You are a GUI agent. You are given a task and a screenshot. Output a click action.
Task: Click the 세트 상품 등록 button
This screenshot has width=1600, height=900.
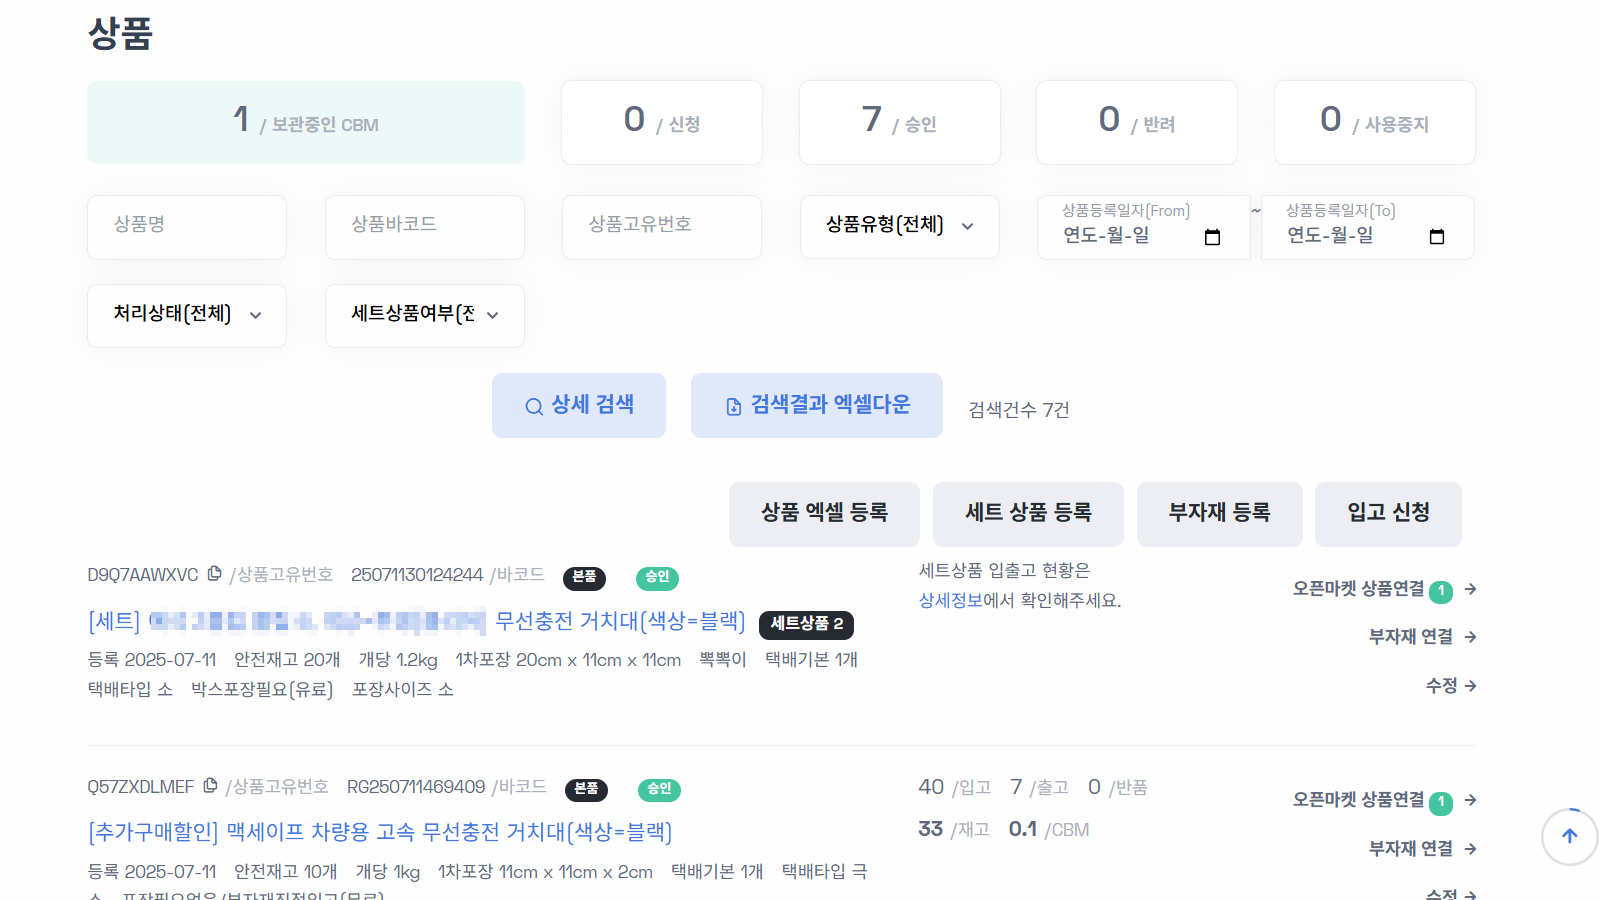click(x=1028, y=514)
